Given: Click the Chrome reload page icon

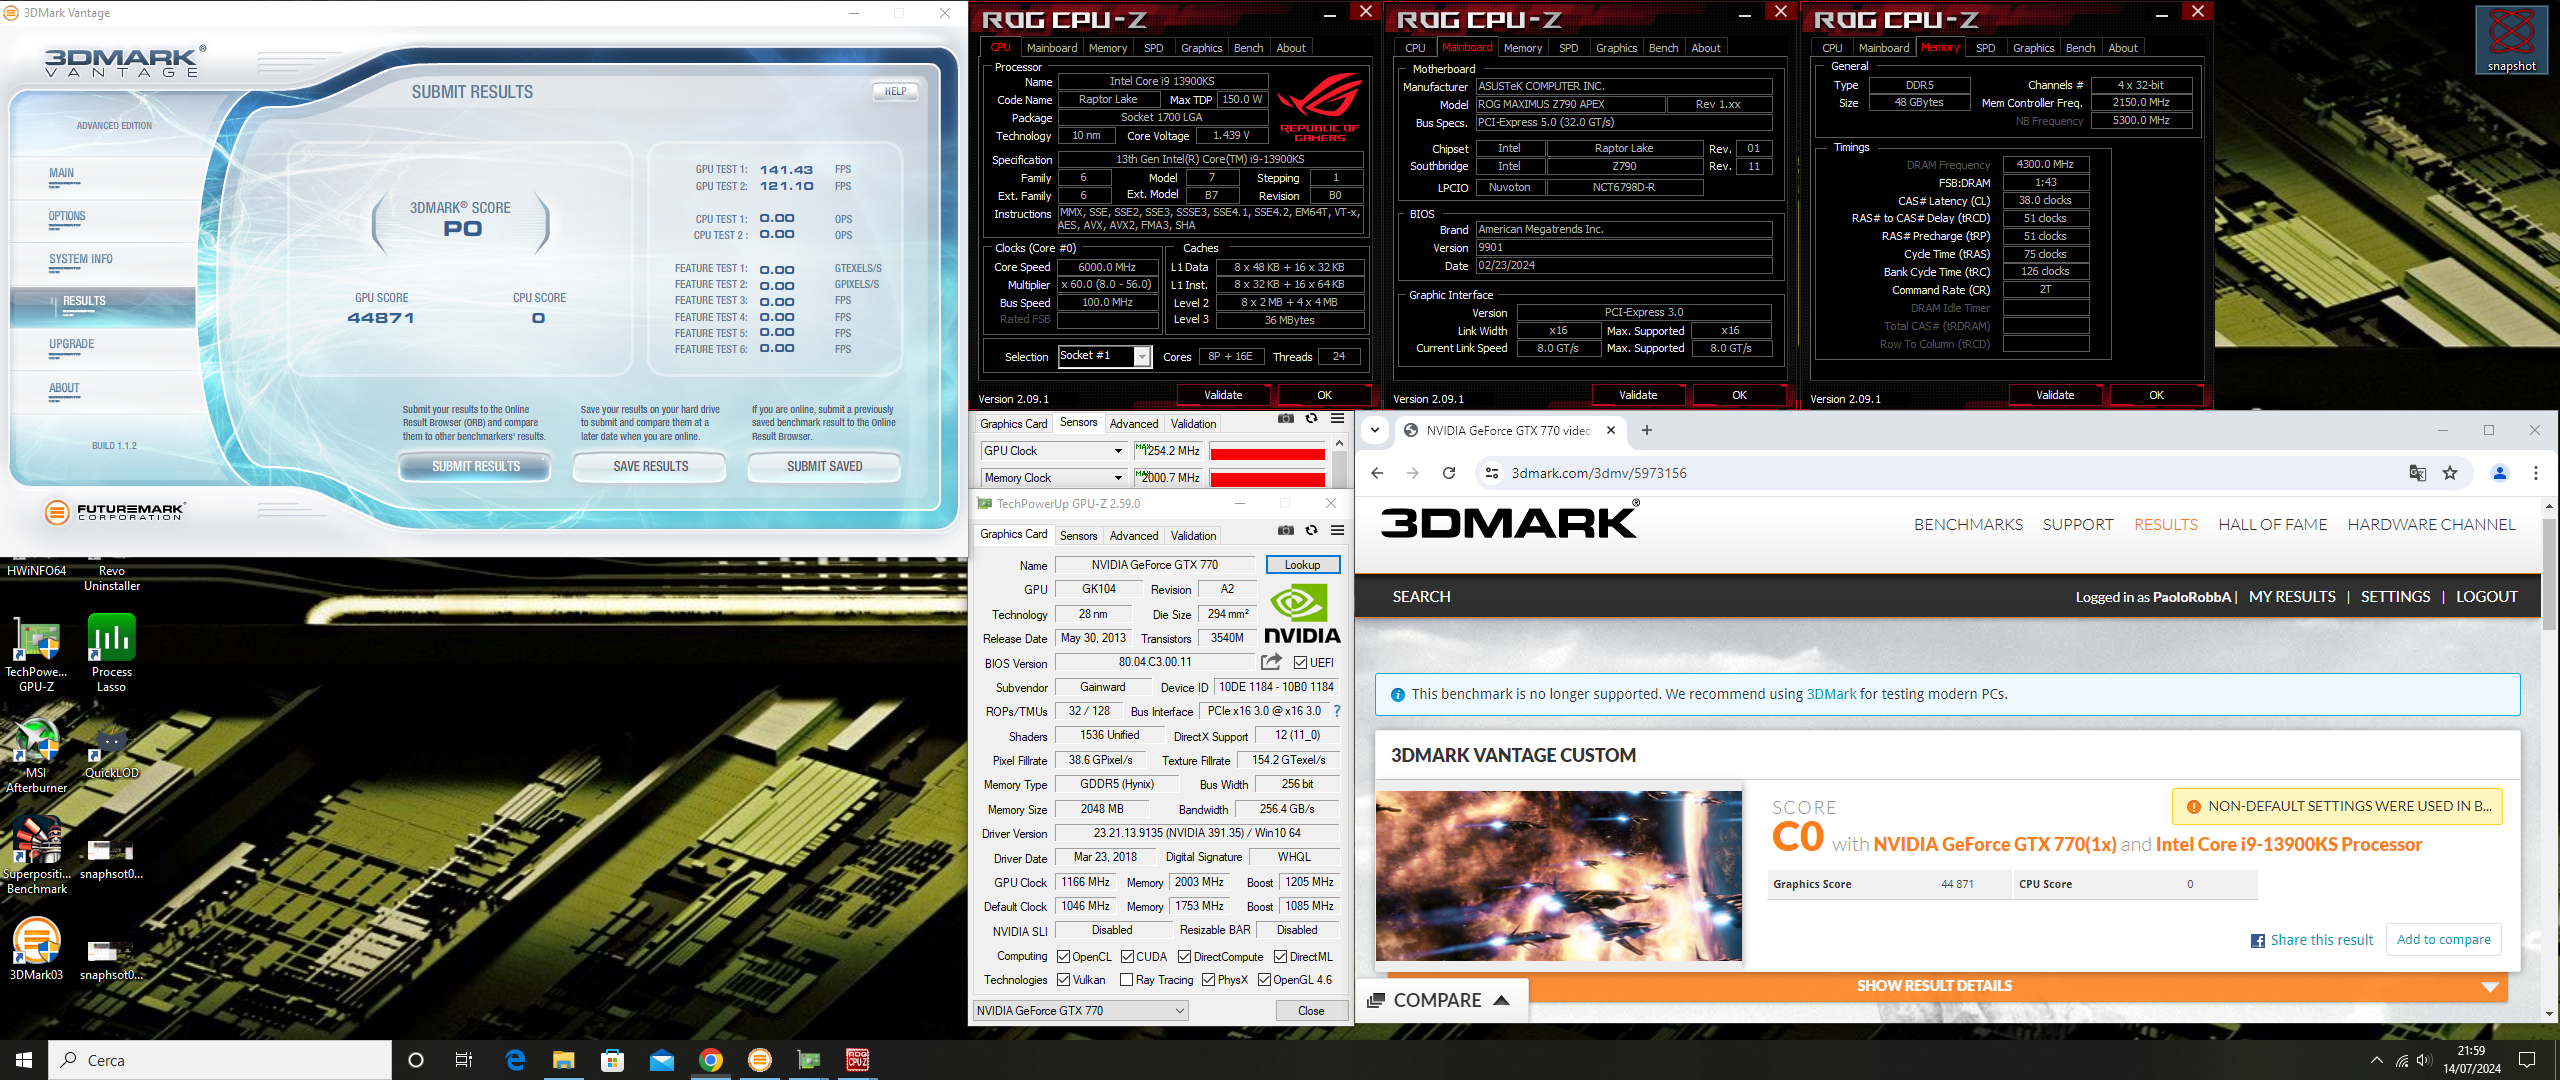Looking at the screenshot, I should 1449,473.
